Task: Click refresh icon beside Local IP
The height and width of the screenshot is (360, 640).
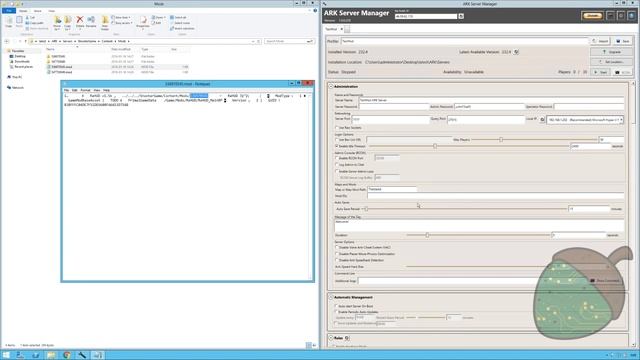Action: 542,120
